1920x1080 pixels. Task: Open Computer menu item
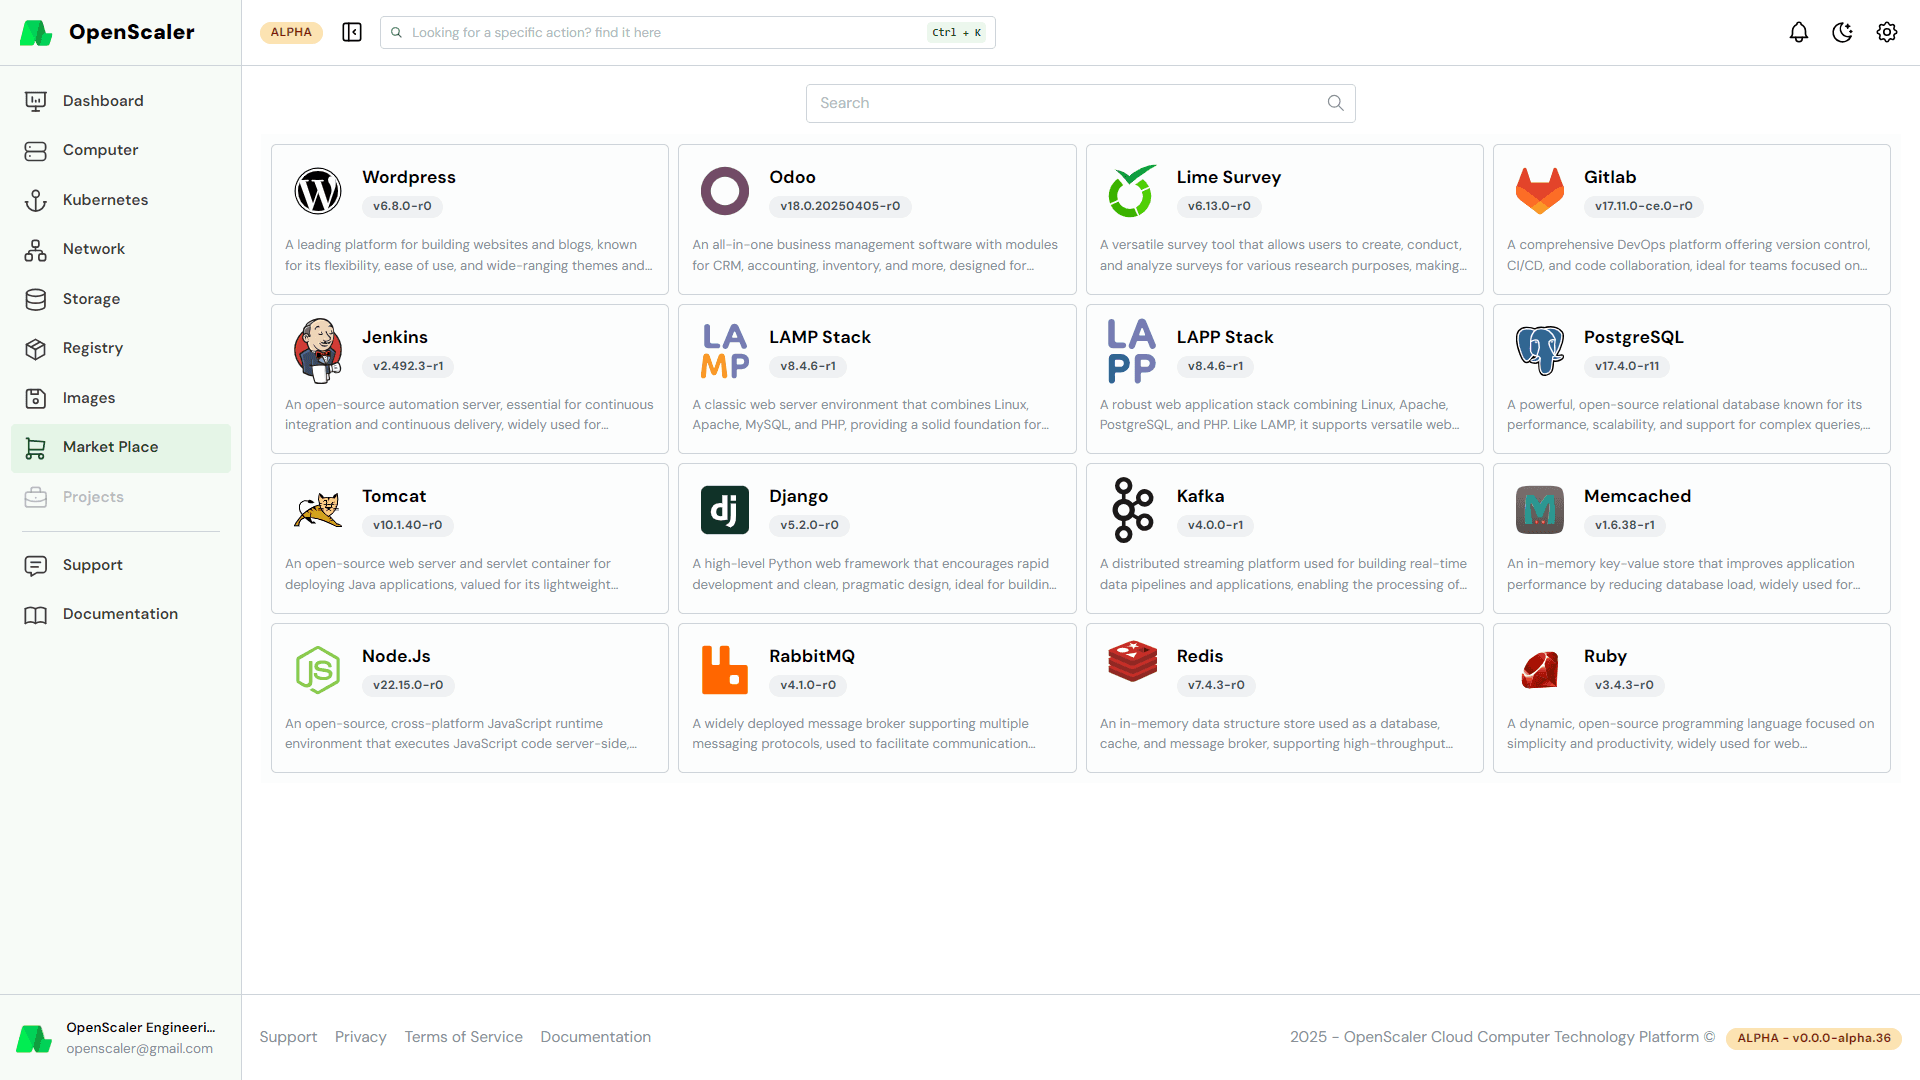pos(121,150)
